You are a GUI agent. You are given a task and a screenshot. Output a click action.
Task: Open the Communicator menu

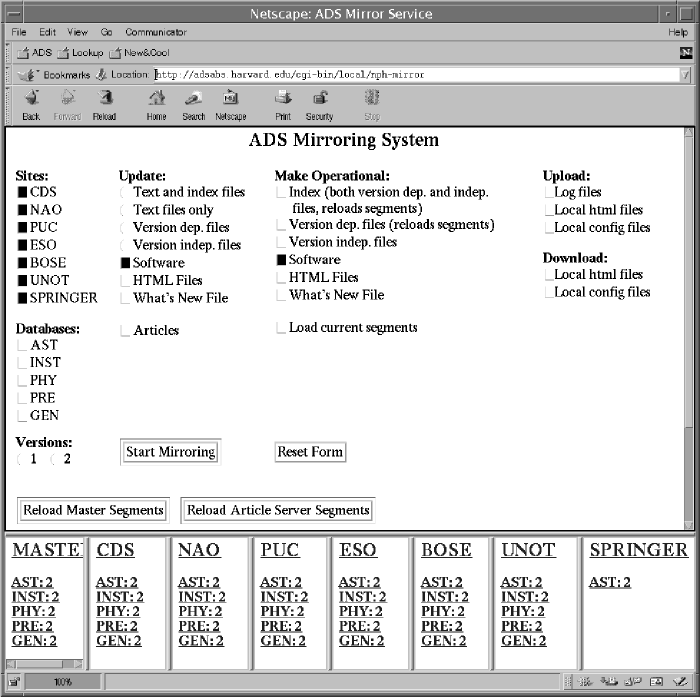pos(156,32)
